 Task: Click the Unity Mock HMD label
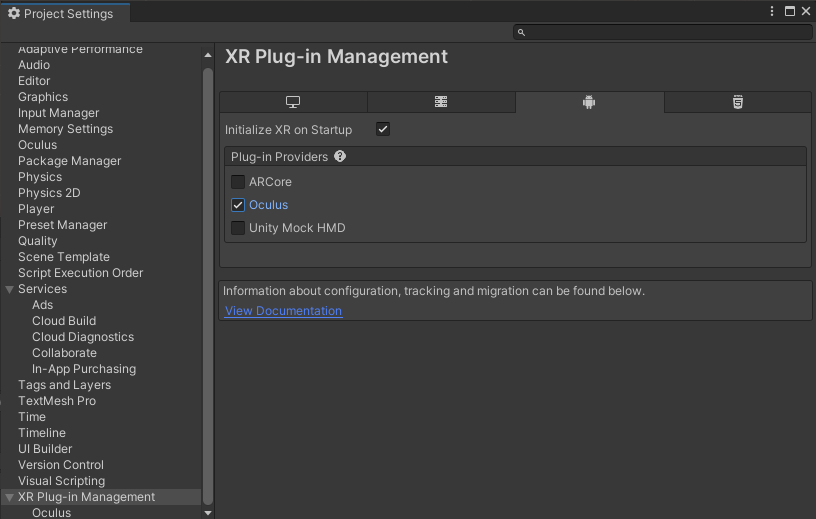[297, 227]
